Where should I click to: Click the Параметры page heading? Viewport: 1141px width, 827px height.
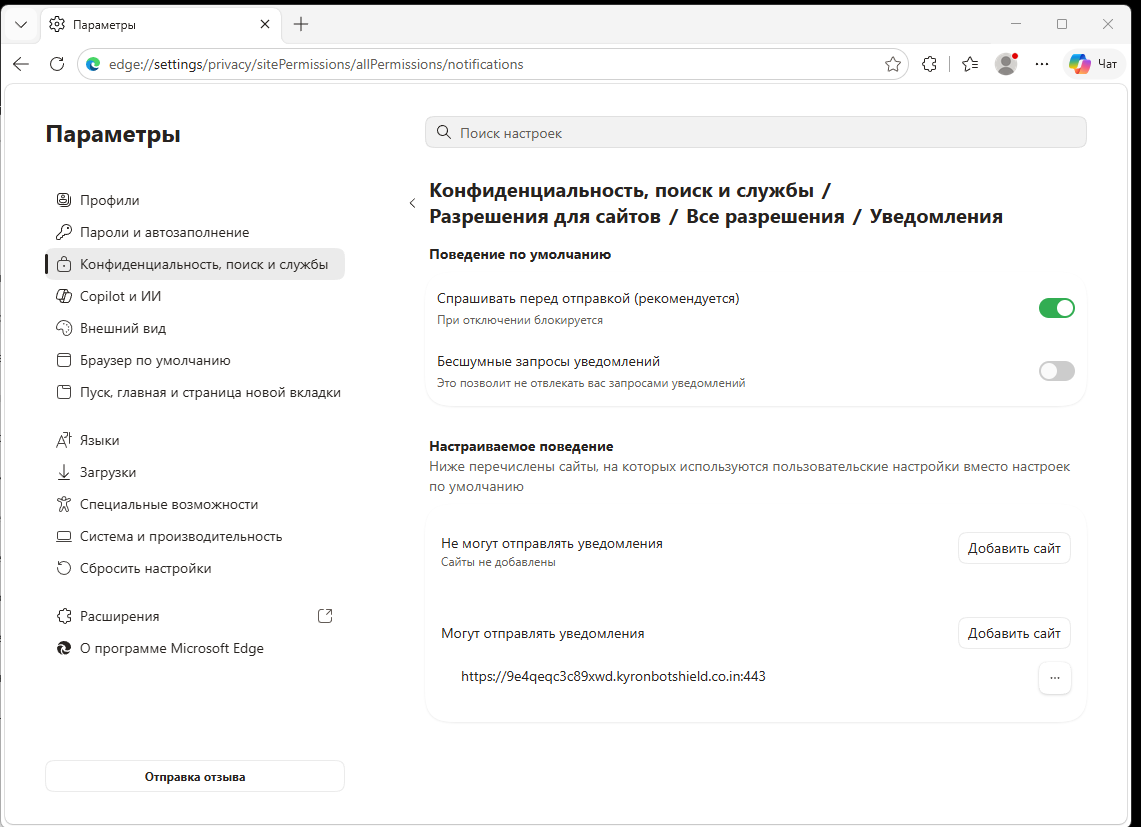click(x=113, y=134)
